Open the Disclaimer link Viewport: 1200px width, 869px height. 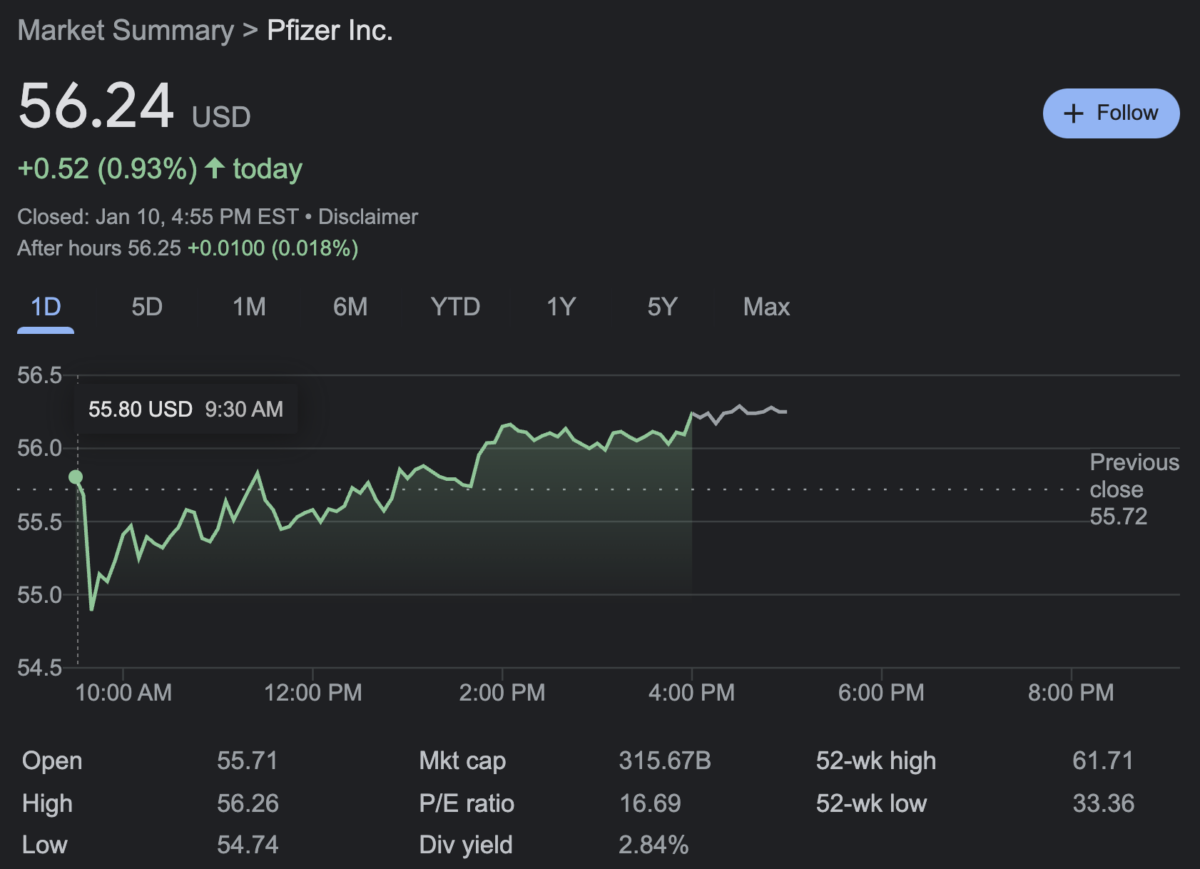(x=368, y=216)
